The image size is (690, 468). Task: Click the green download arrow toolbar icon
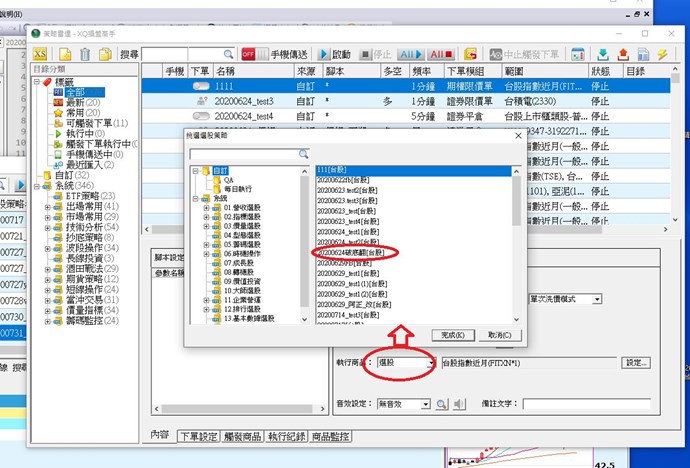603,54
